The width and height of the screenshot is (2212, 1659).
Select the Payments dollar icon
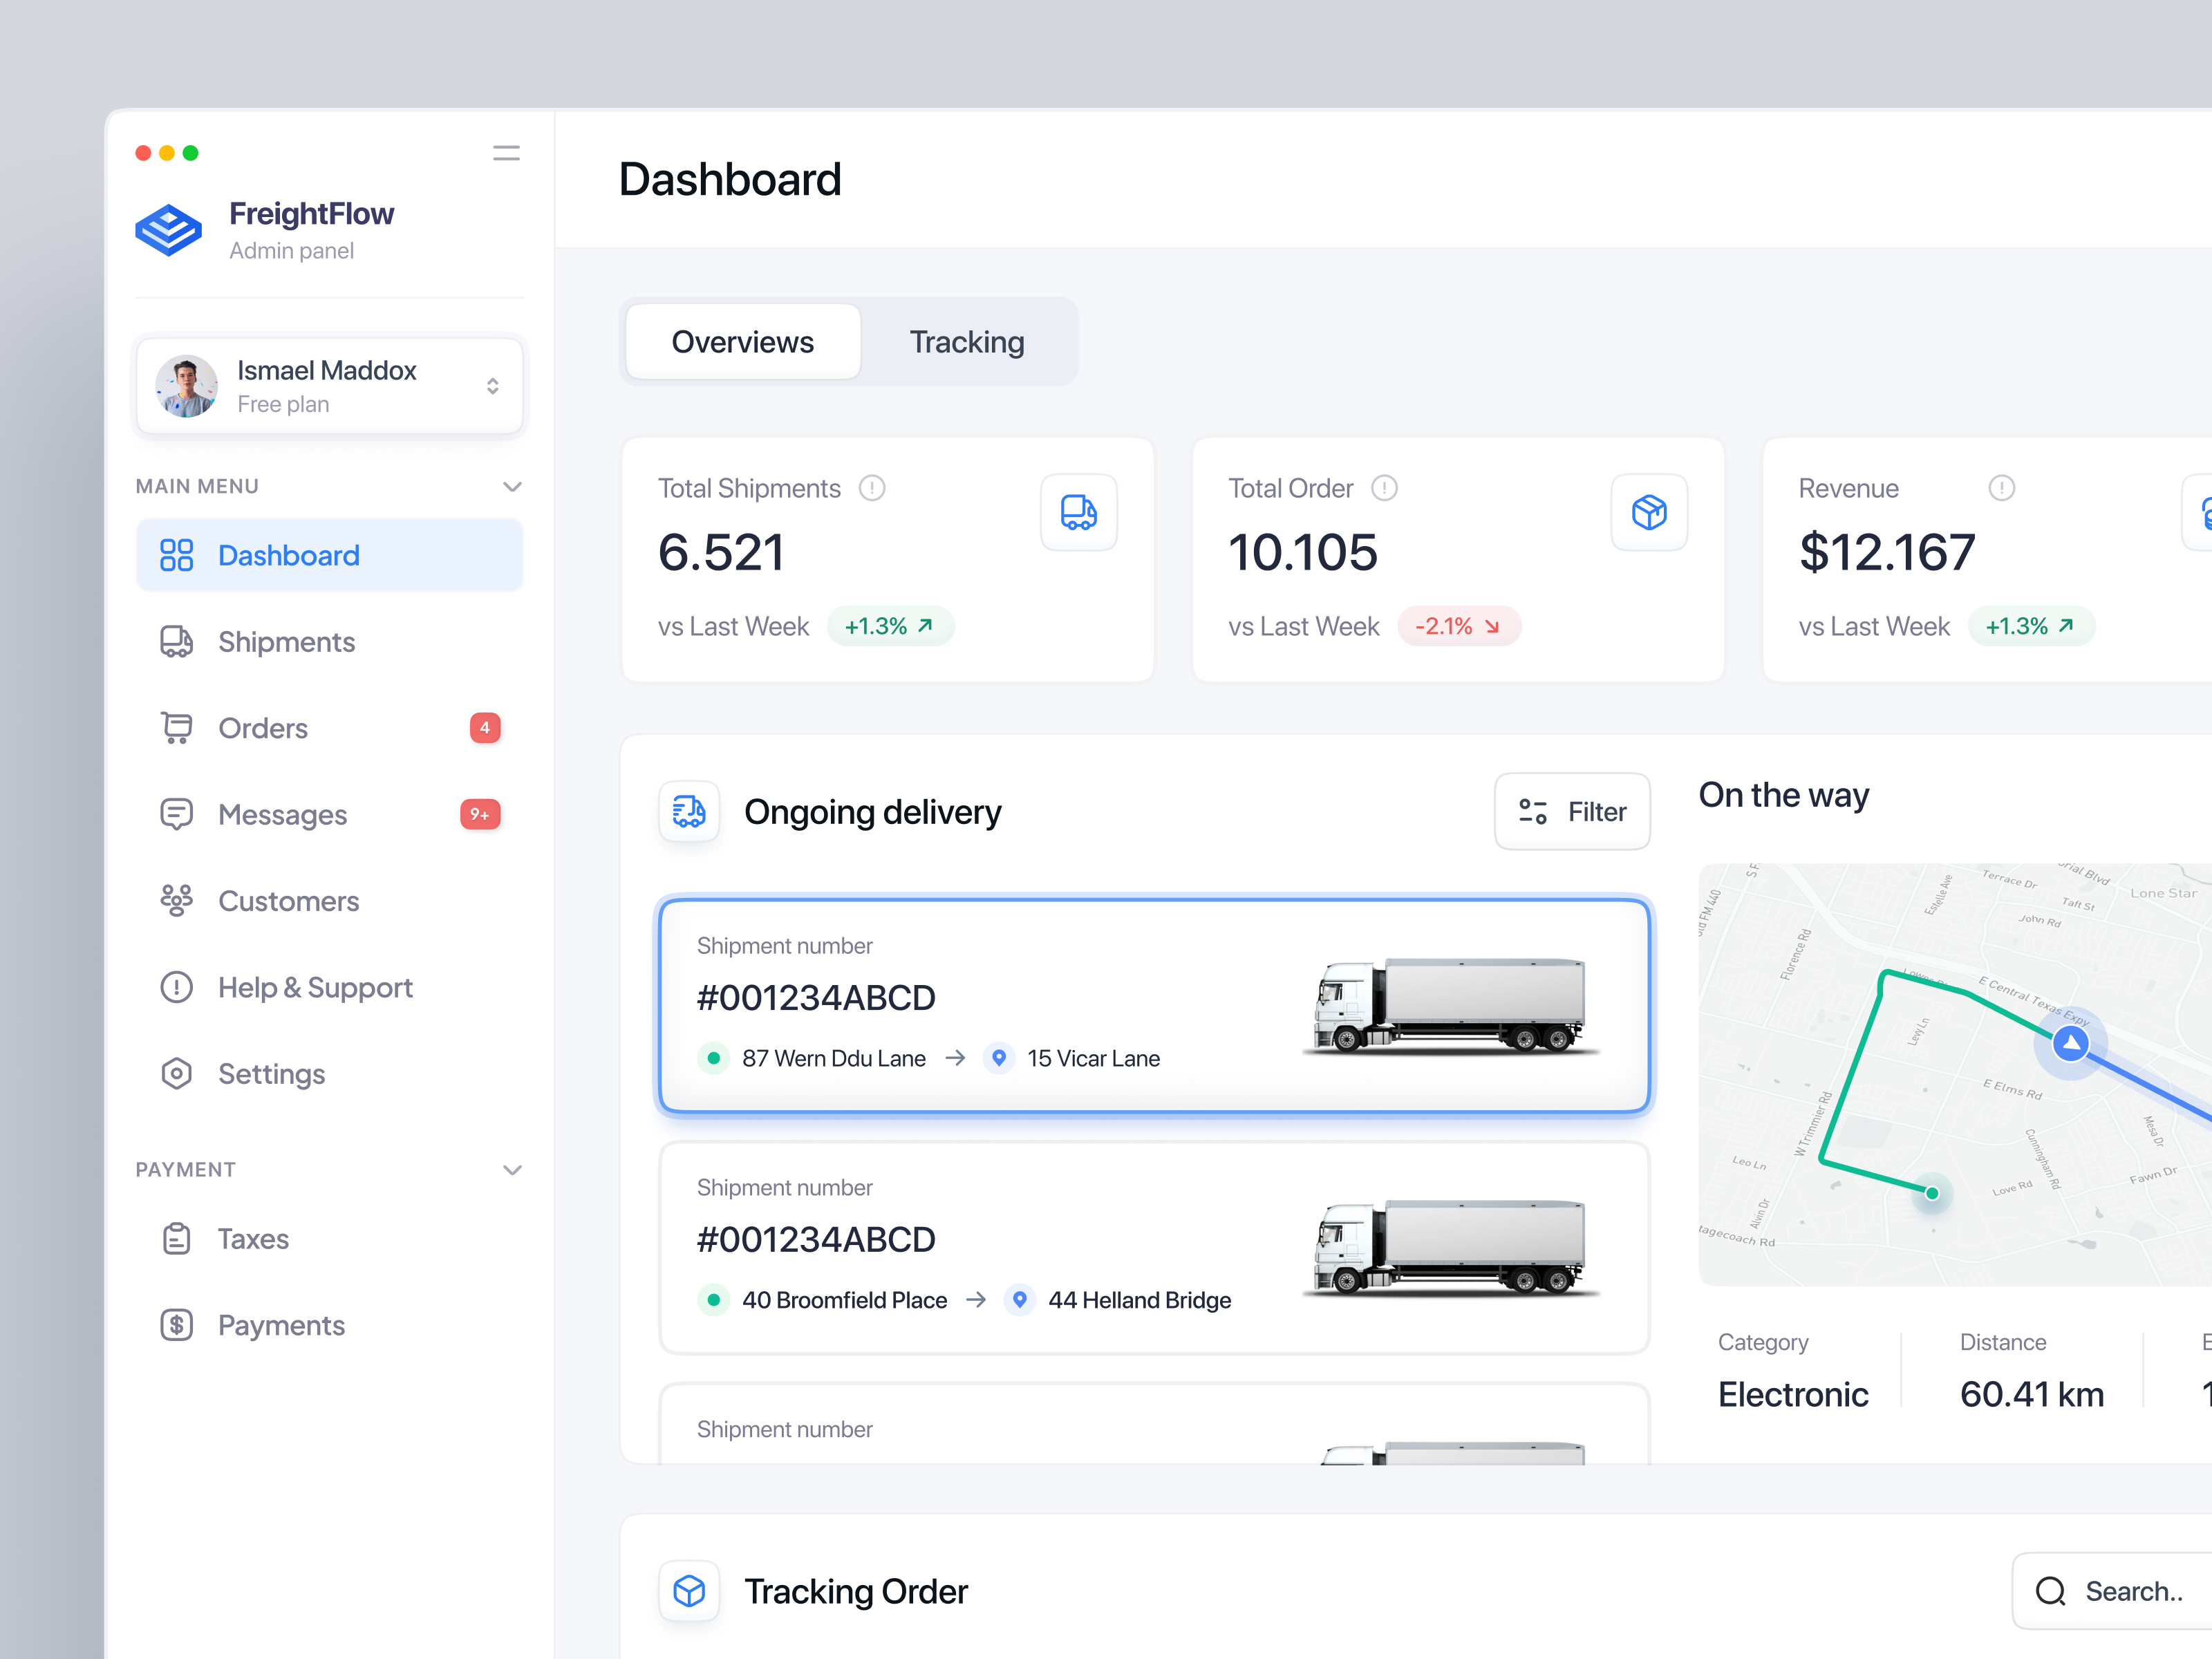[x=176, y=1324]
